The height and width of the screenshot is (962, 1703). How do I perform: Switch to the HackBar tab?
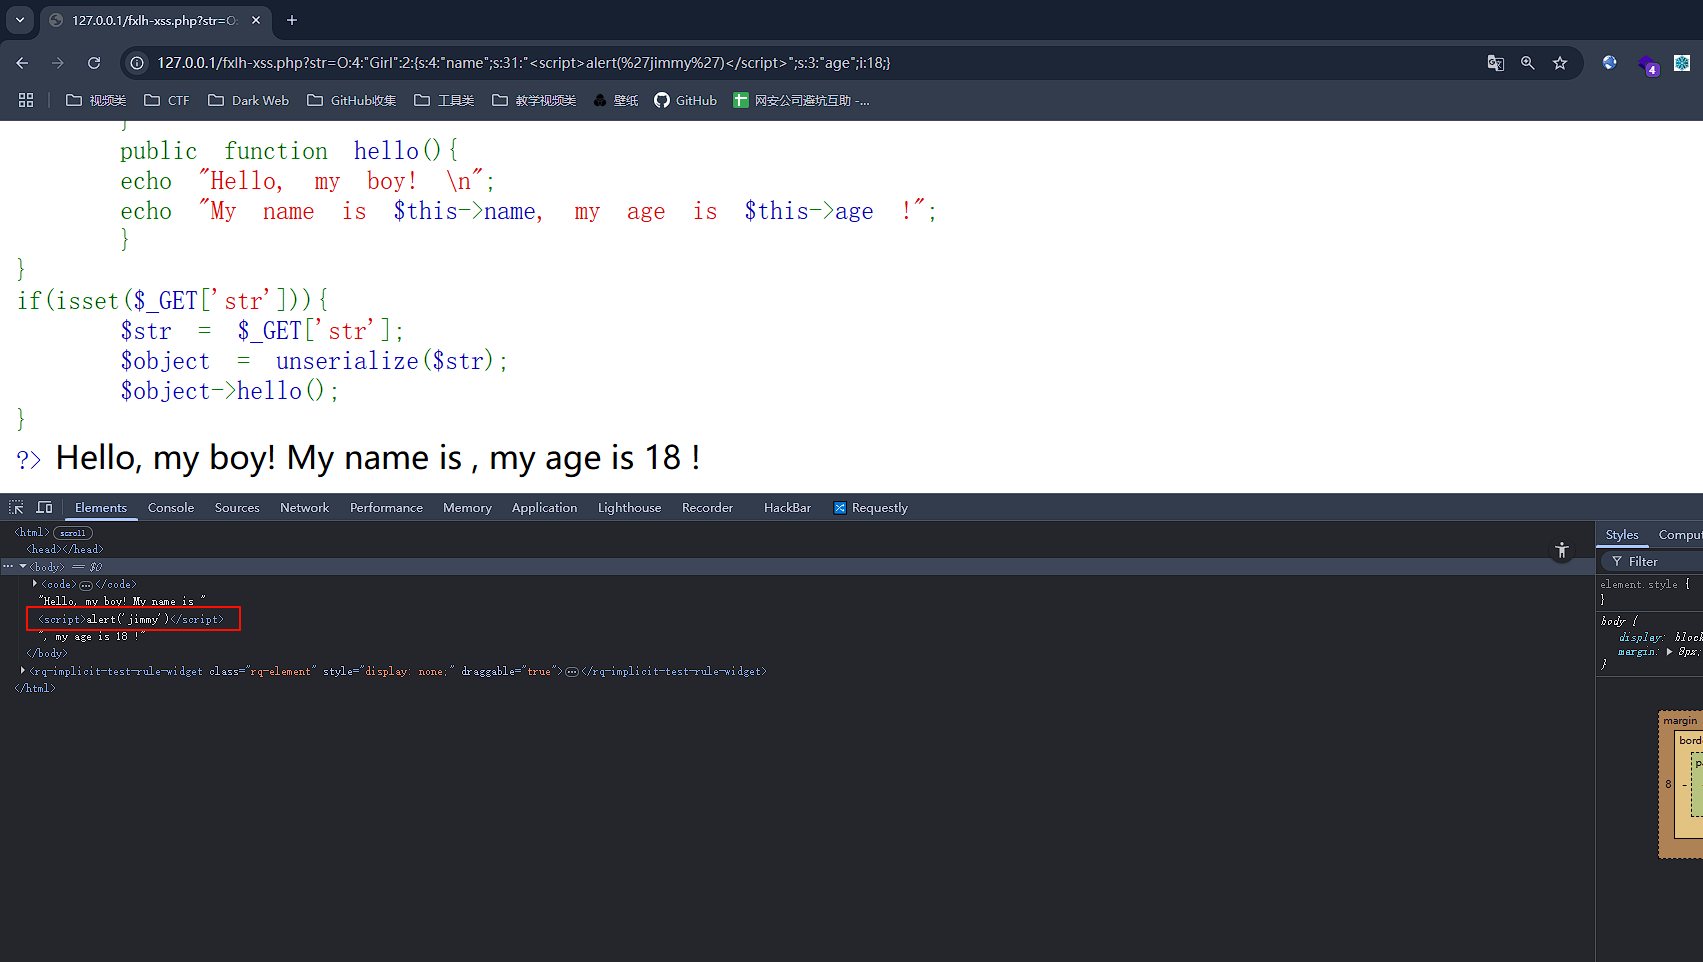point(787,508)
